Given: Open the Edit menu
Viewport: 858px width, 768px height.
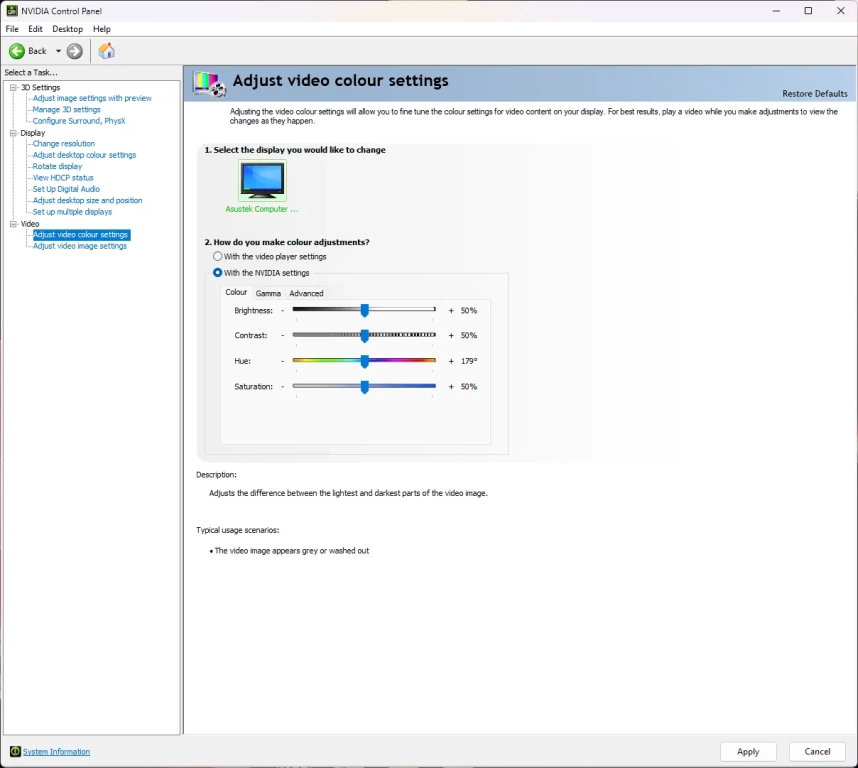Looking at the screenshot, I should 36,29.
